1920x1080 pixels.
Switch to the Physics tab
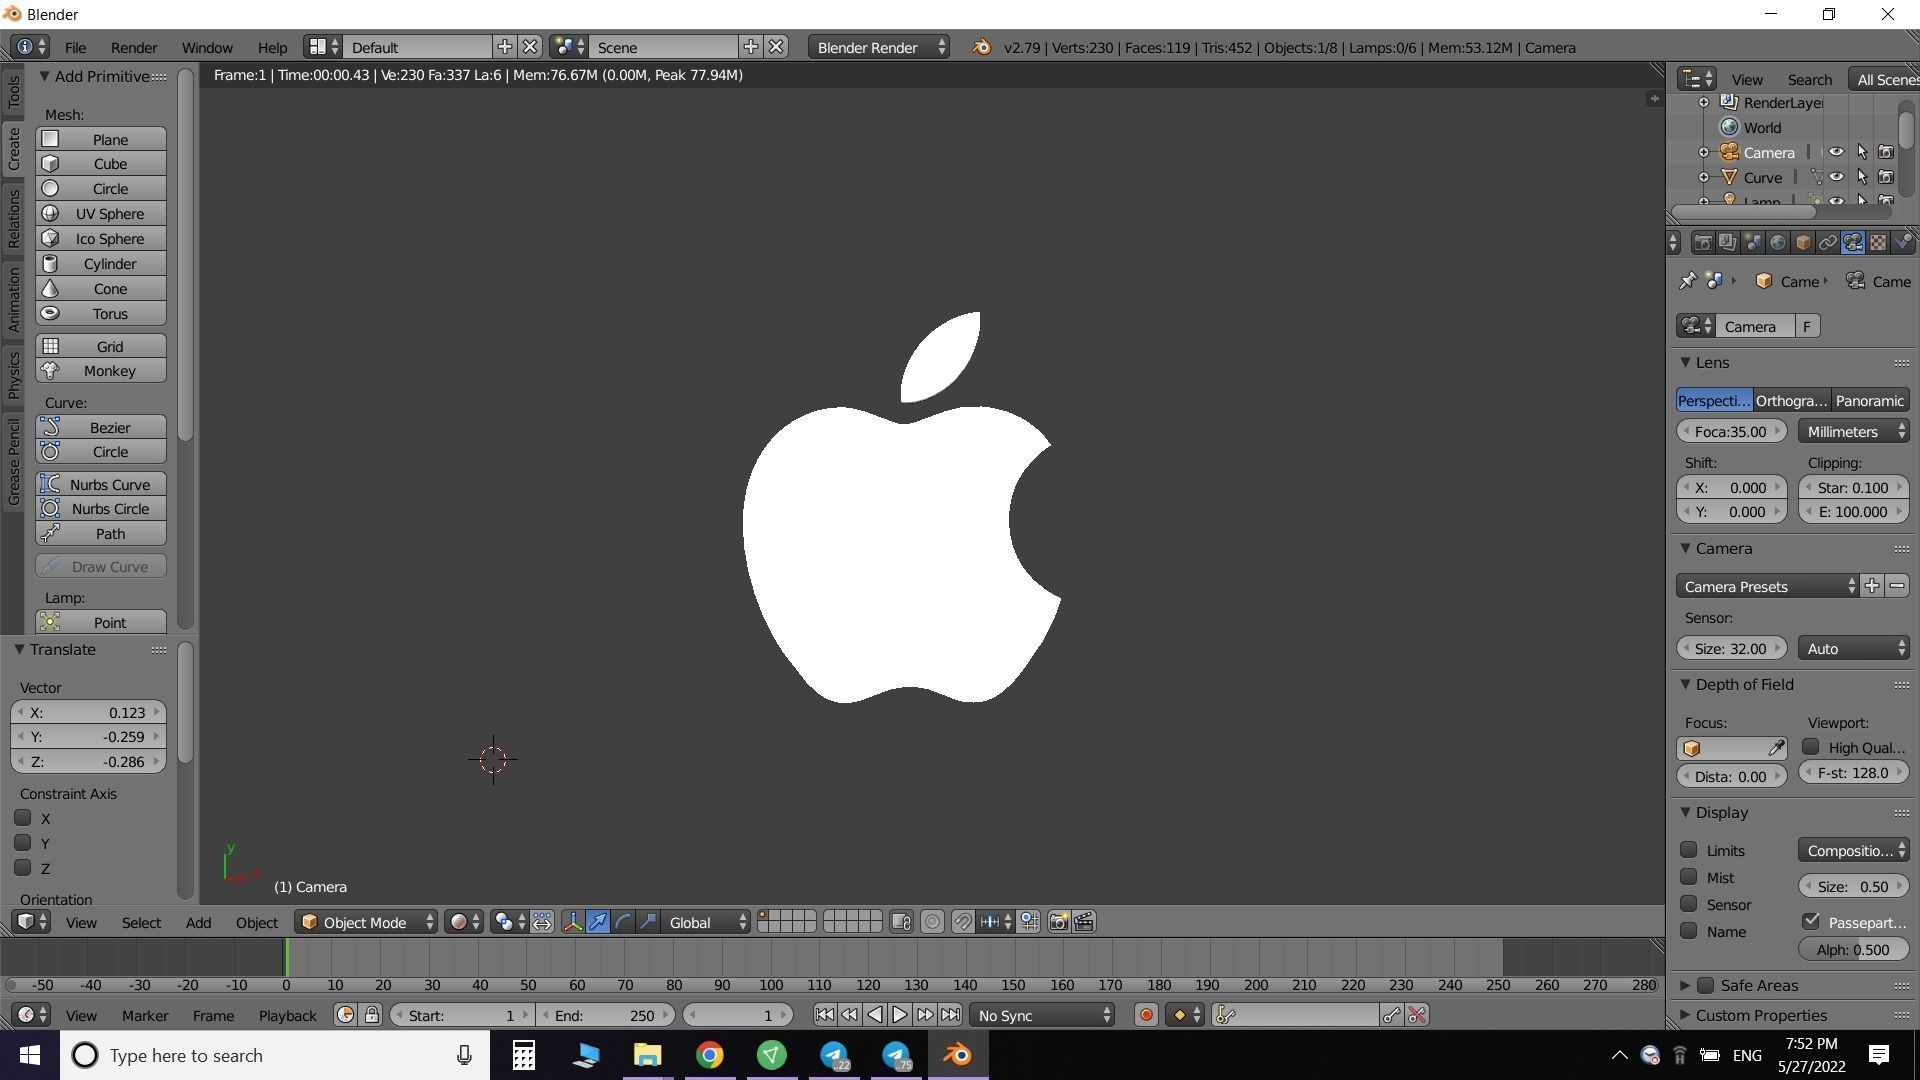[13, 375]
